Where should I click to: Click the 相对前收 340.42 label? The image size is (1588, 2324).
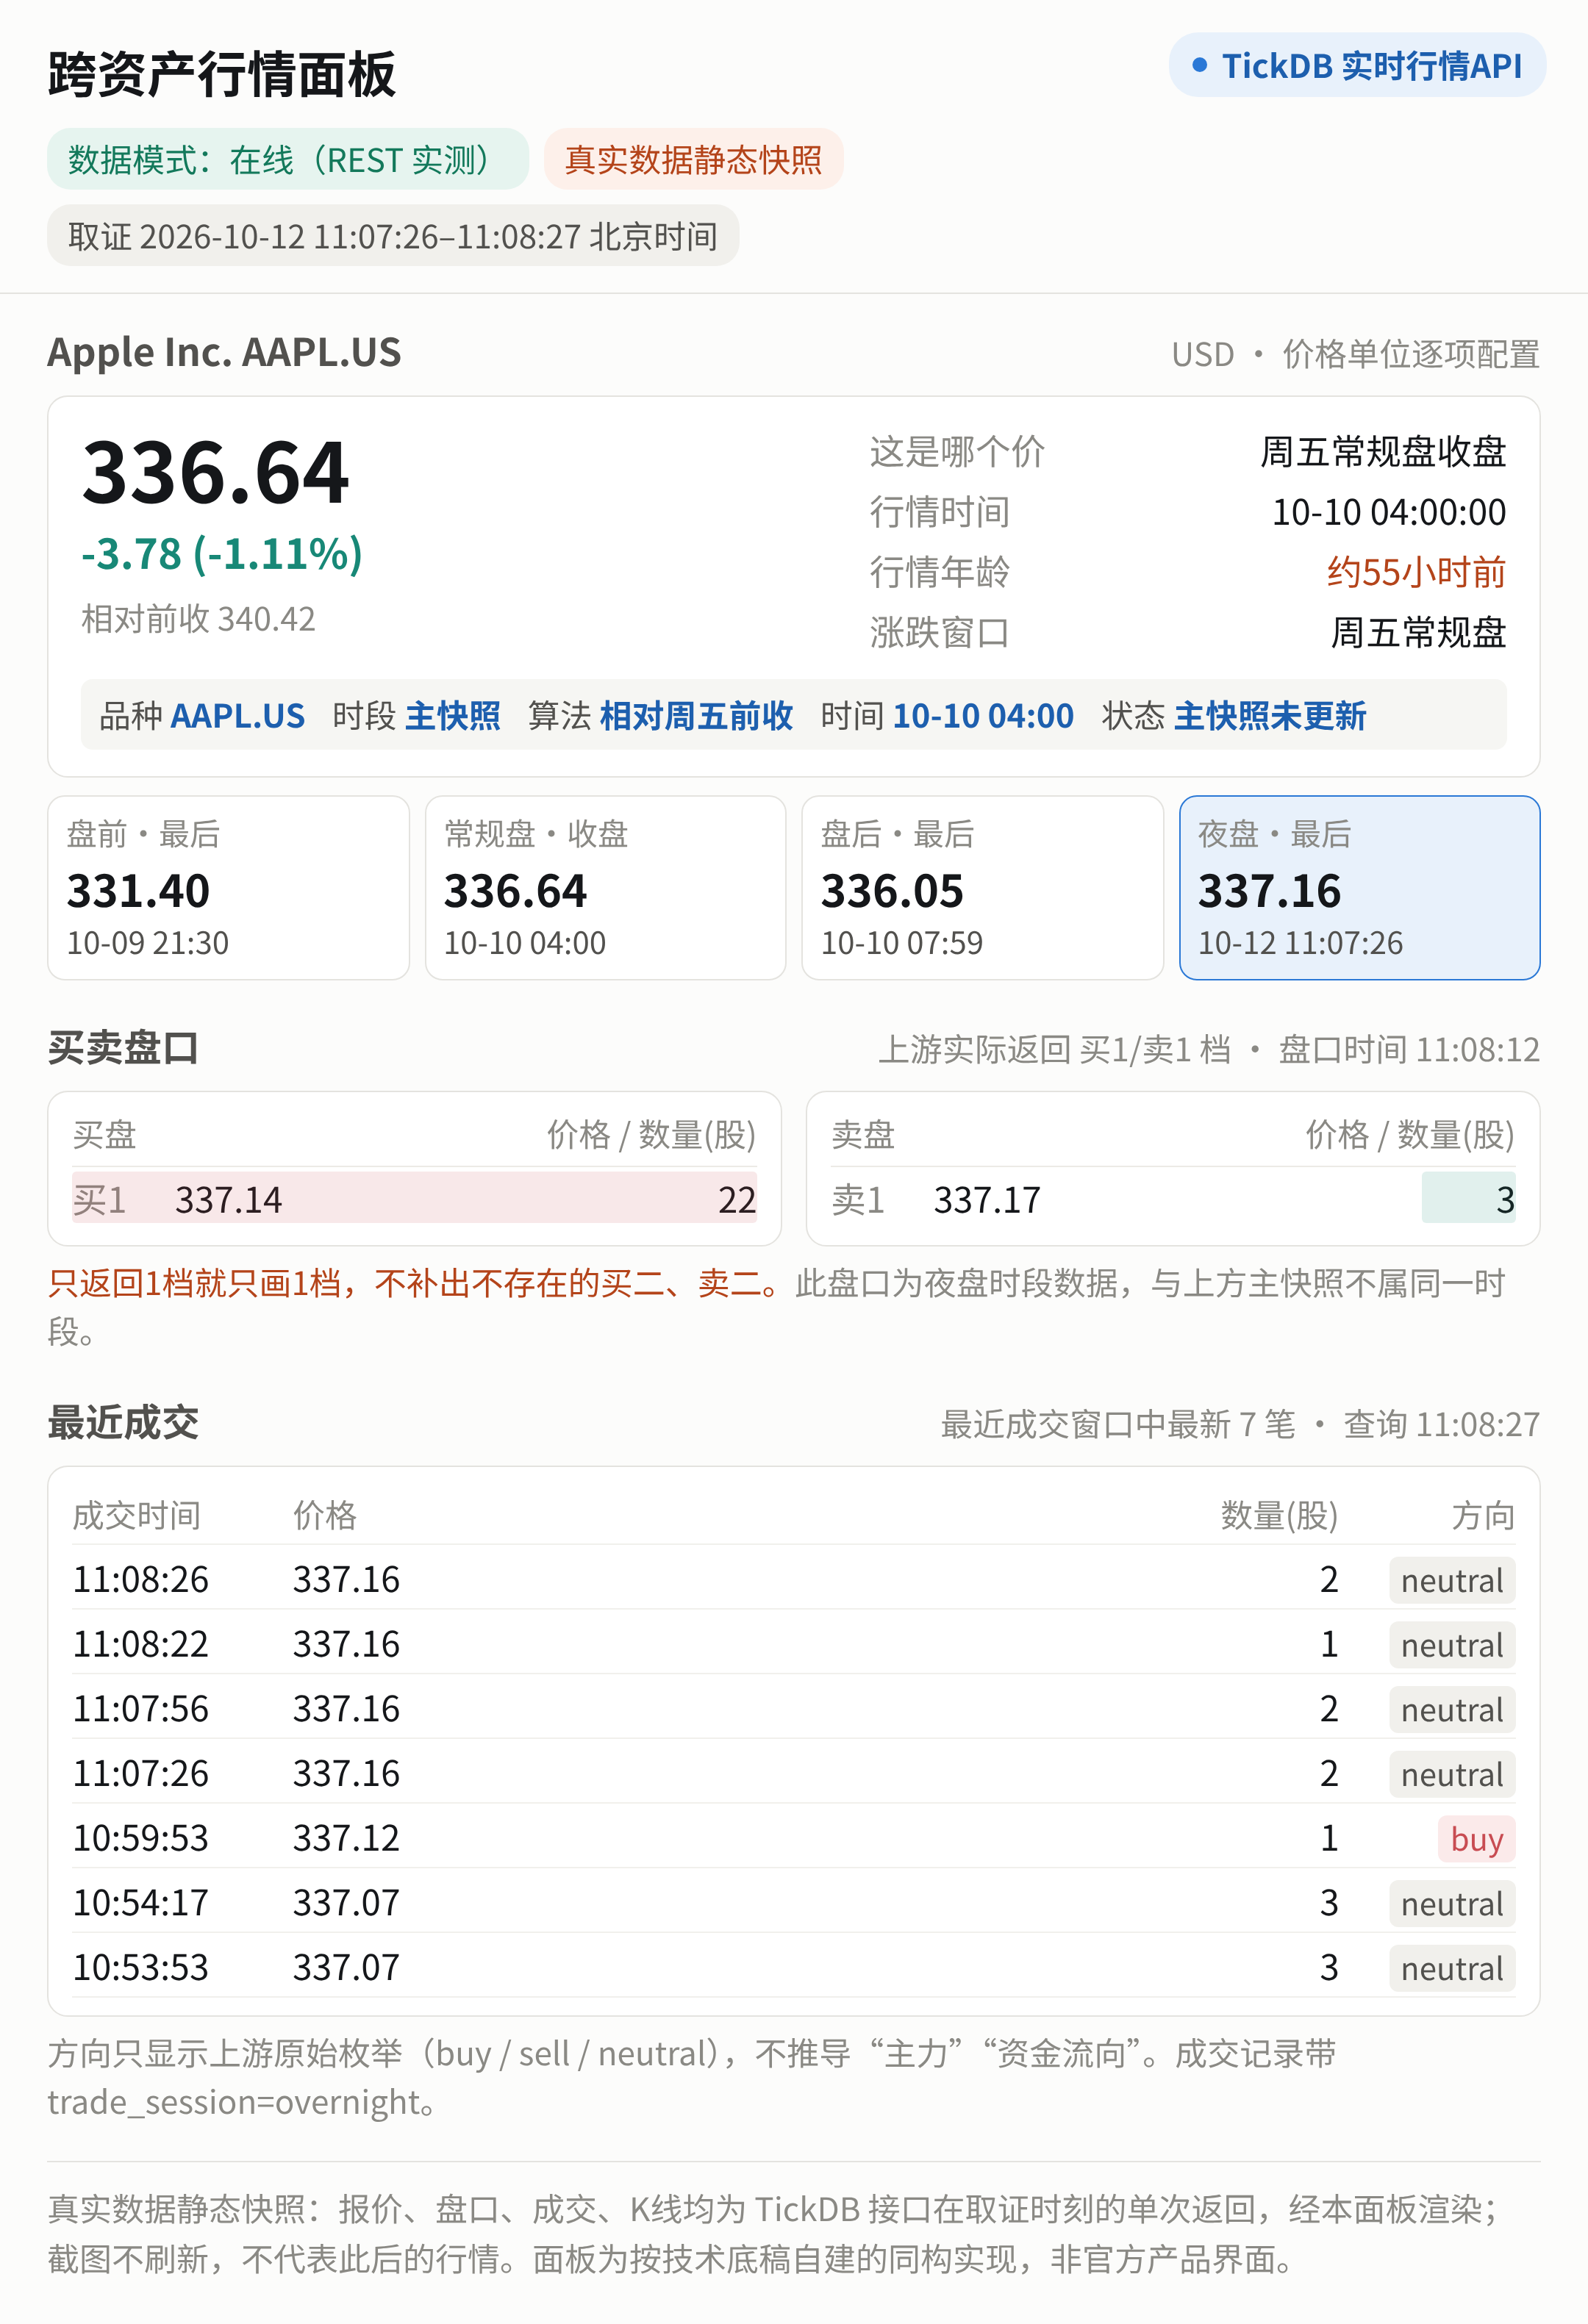(x=198, y=619)
